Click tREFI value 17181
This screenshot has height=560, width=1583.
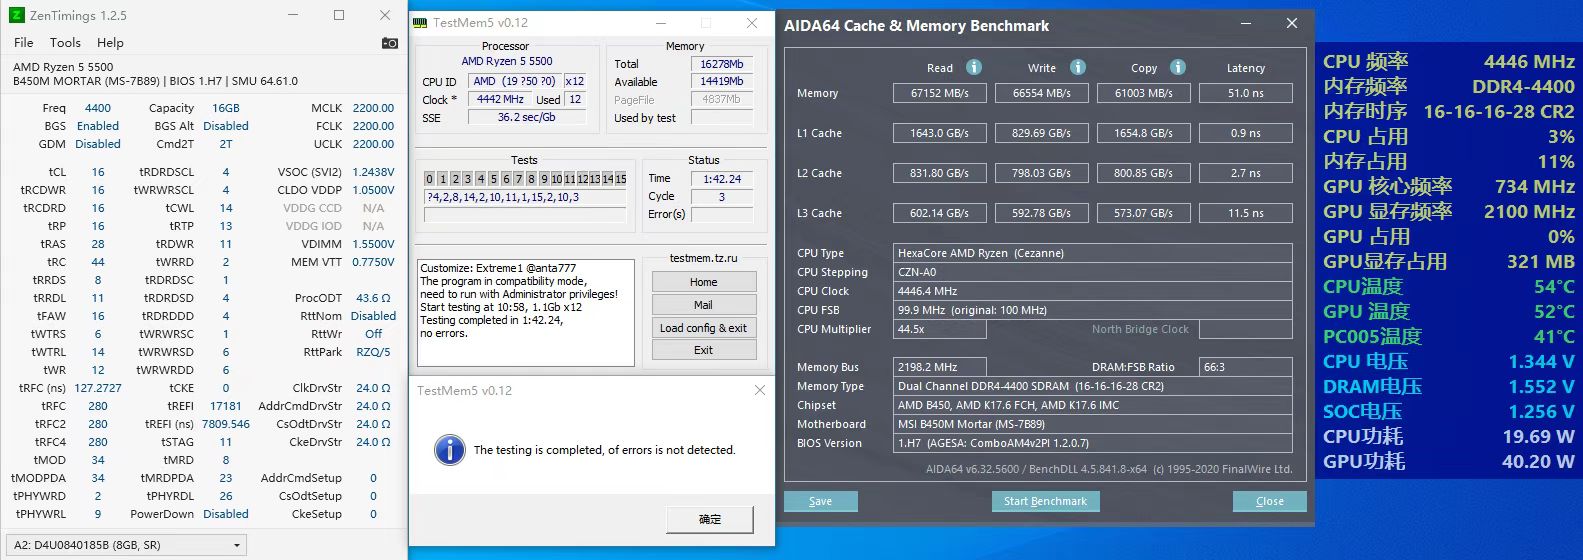[226, 406]
